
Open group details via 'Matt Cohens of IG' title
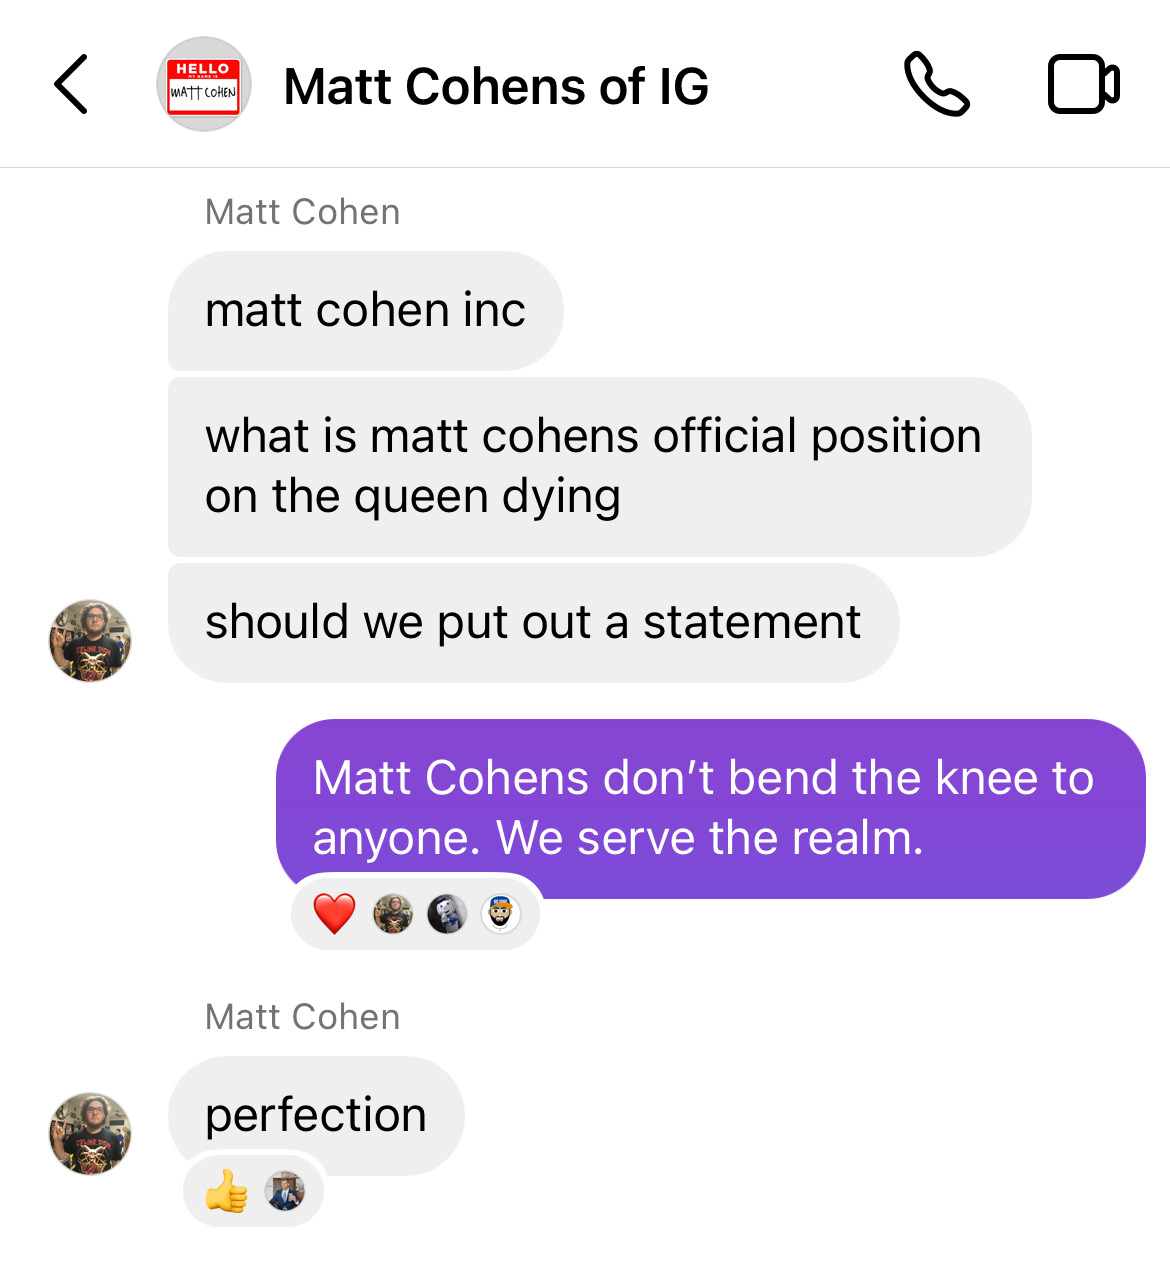coord(496,86)
